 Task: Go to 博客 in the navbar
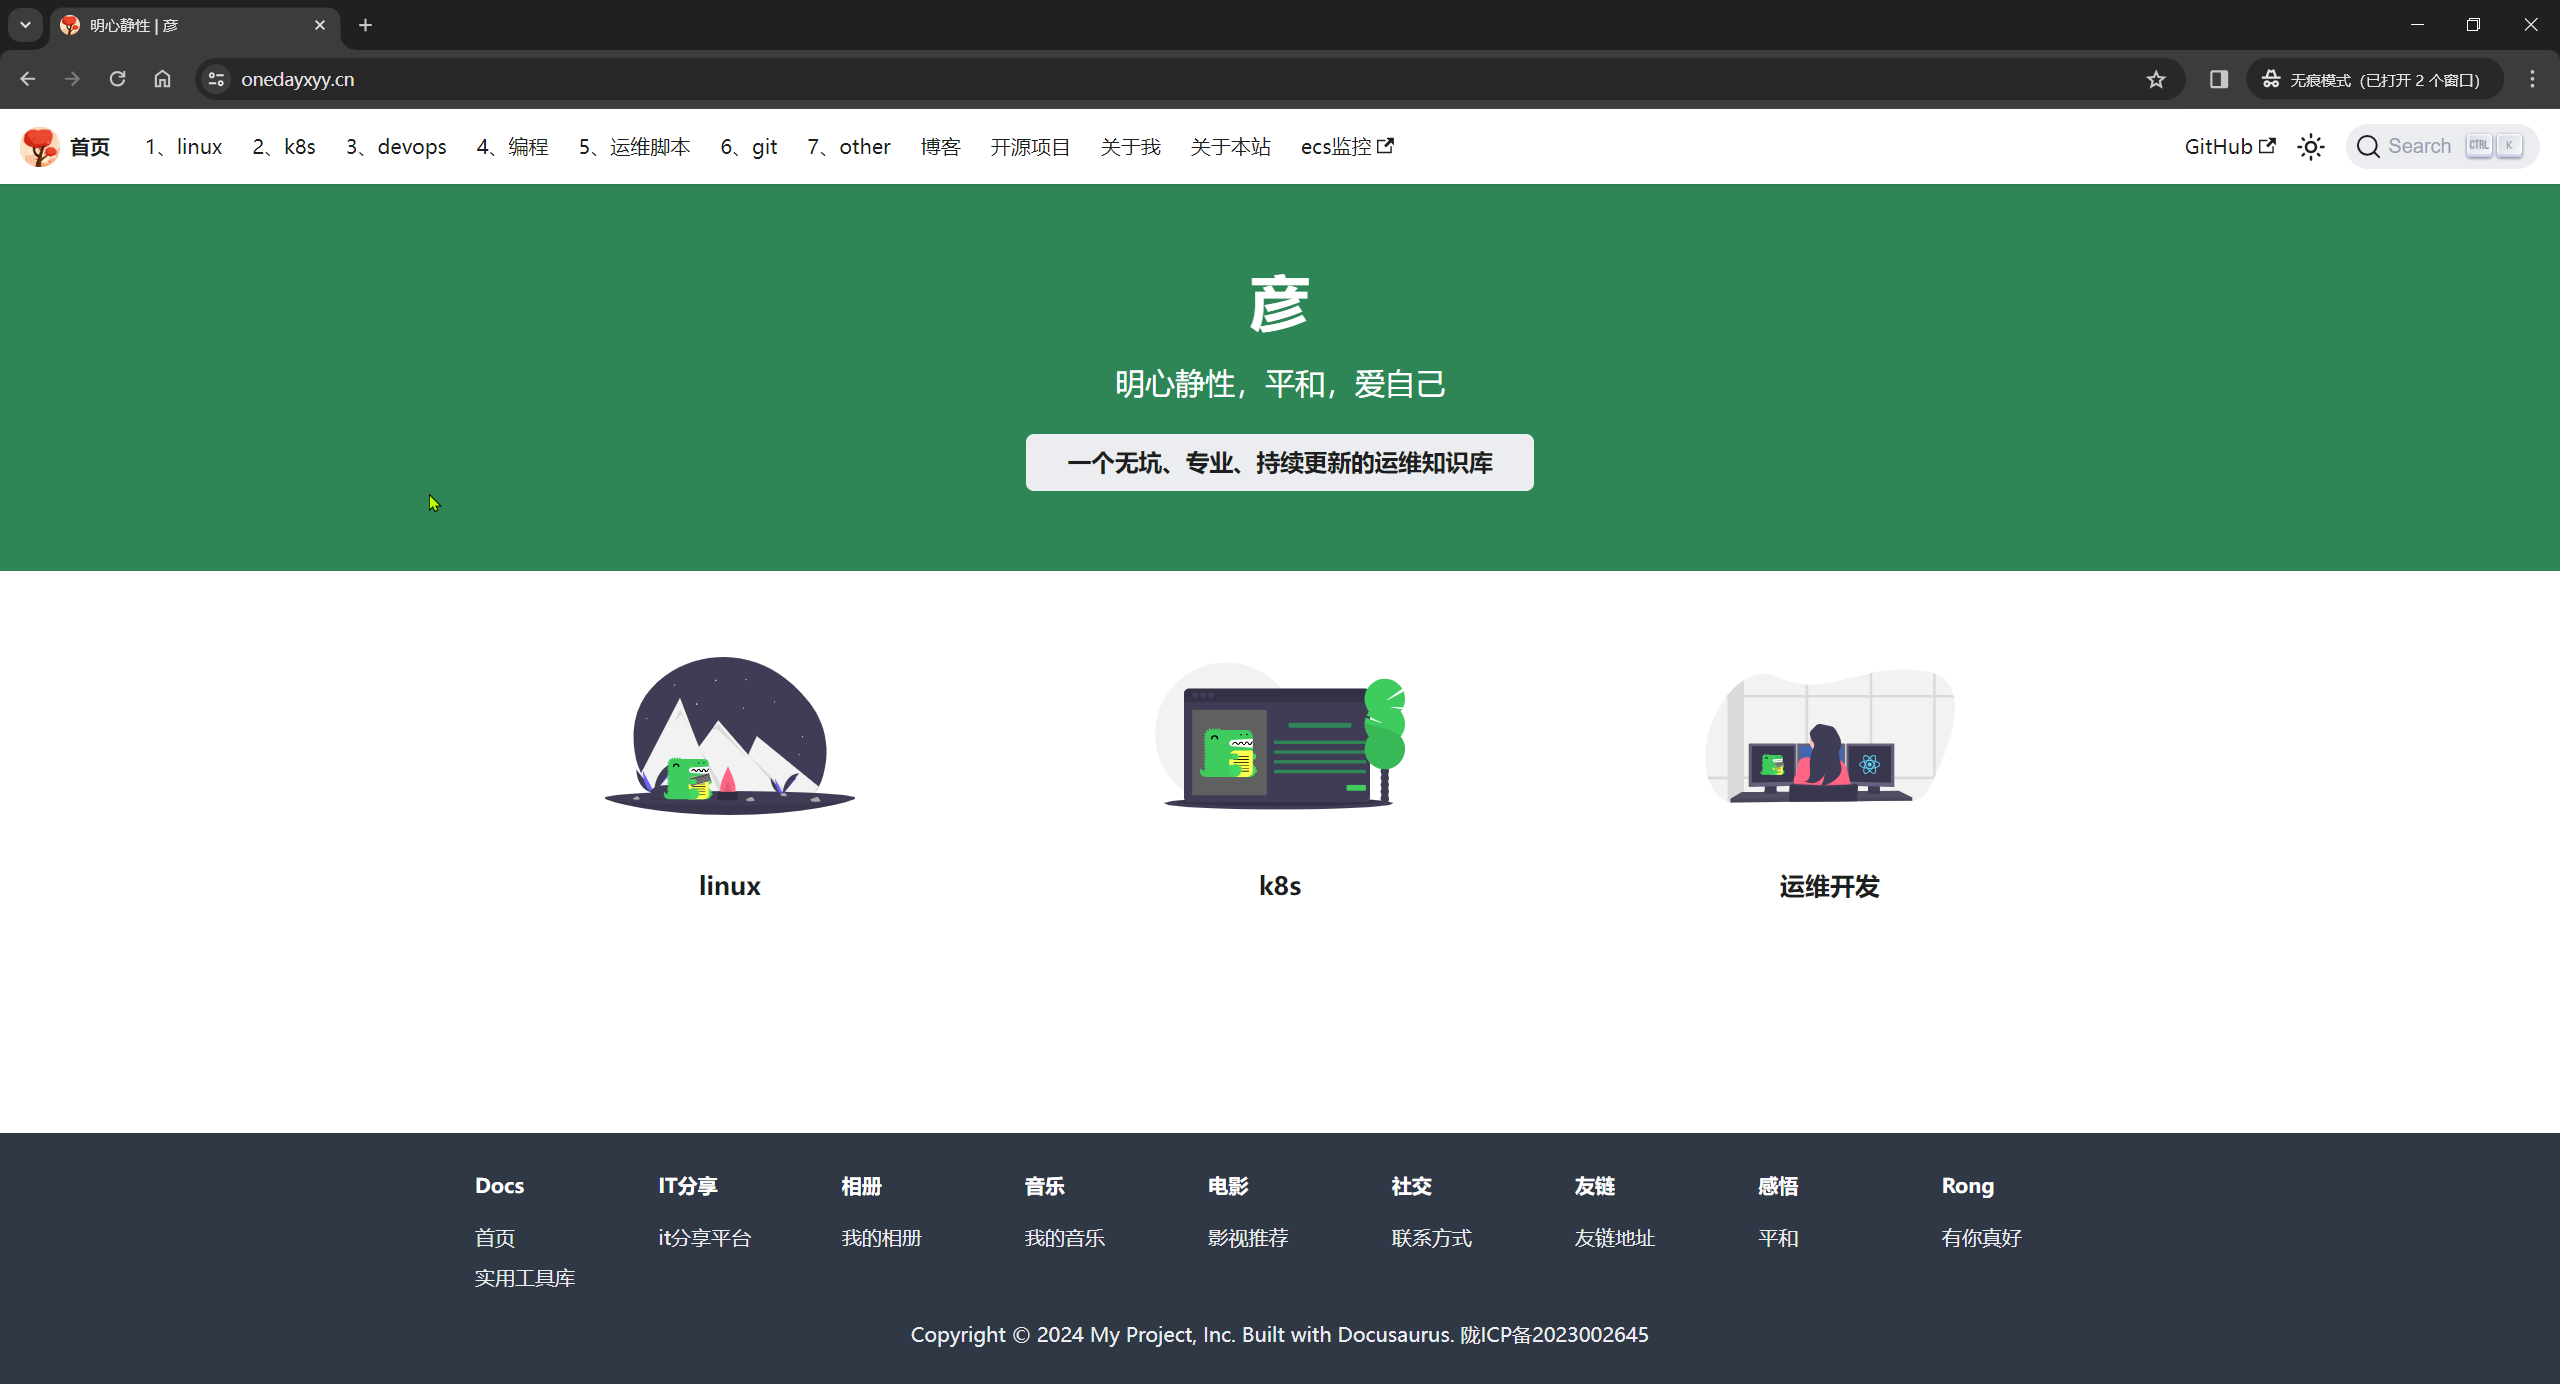pyautogui.click(x=940, y=147)
